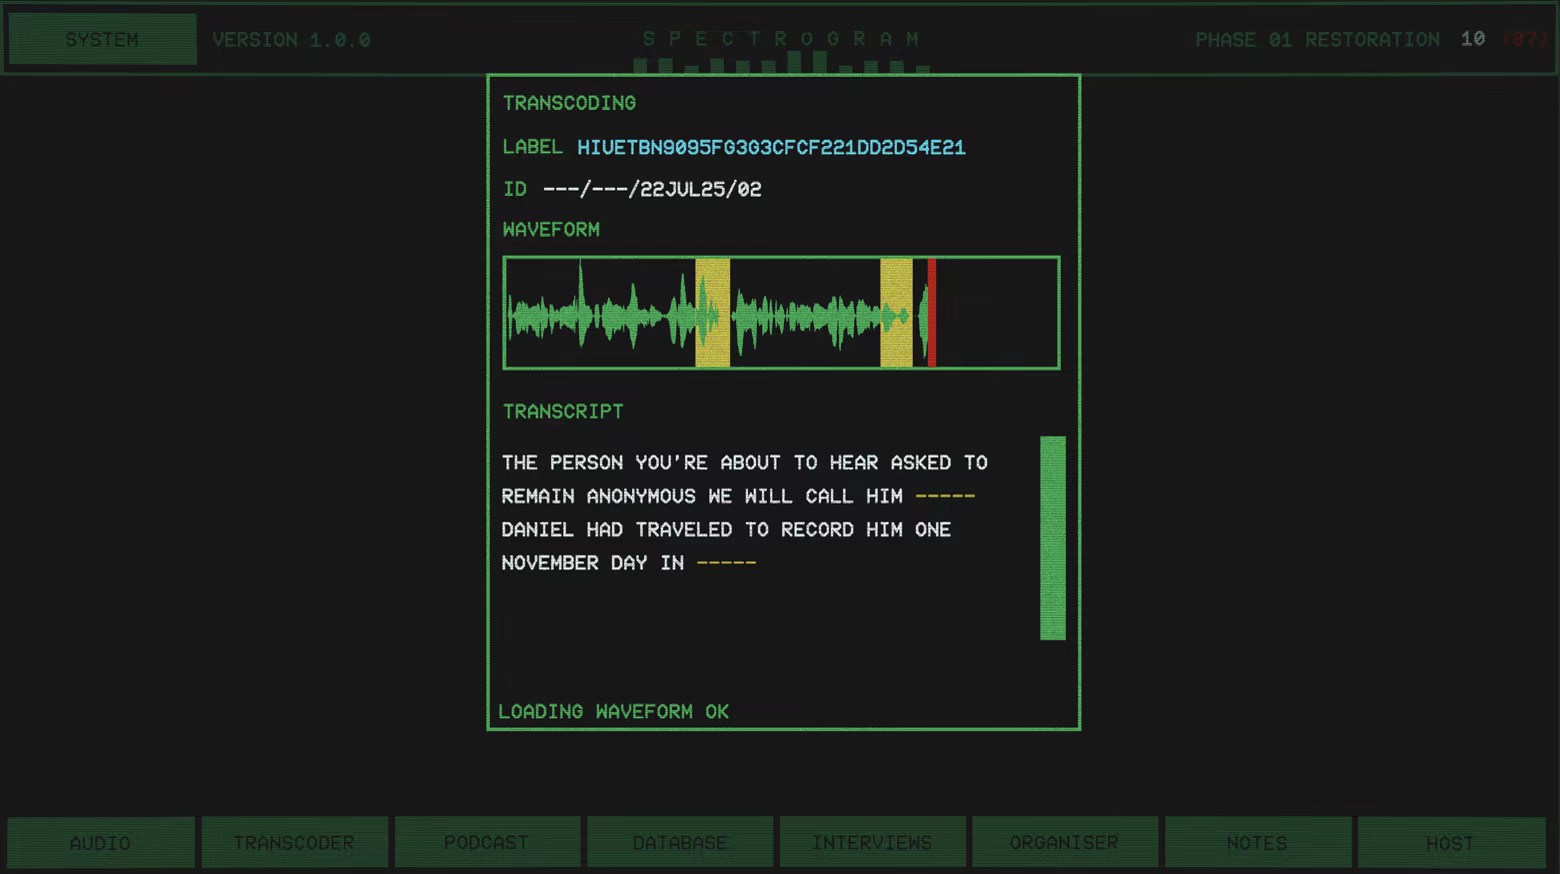
Task: Switch to the ORGANISER tab
Action: tap(1065, 843)
